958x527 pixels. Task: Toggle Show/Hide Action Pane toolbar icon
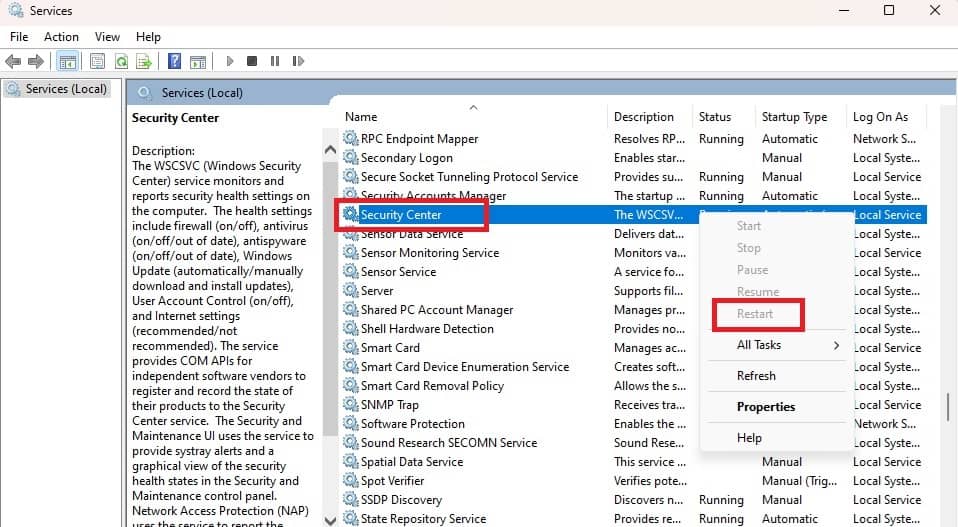pyautogui.click(x=198, y=61)
